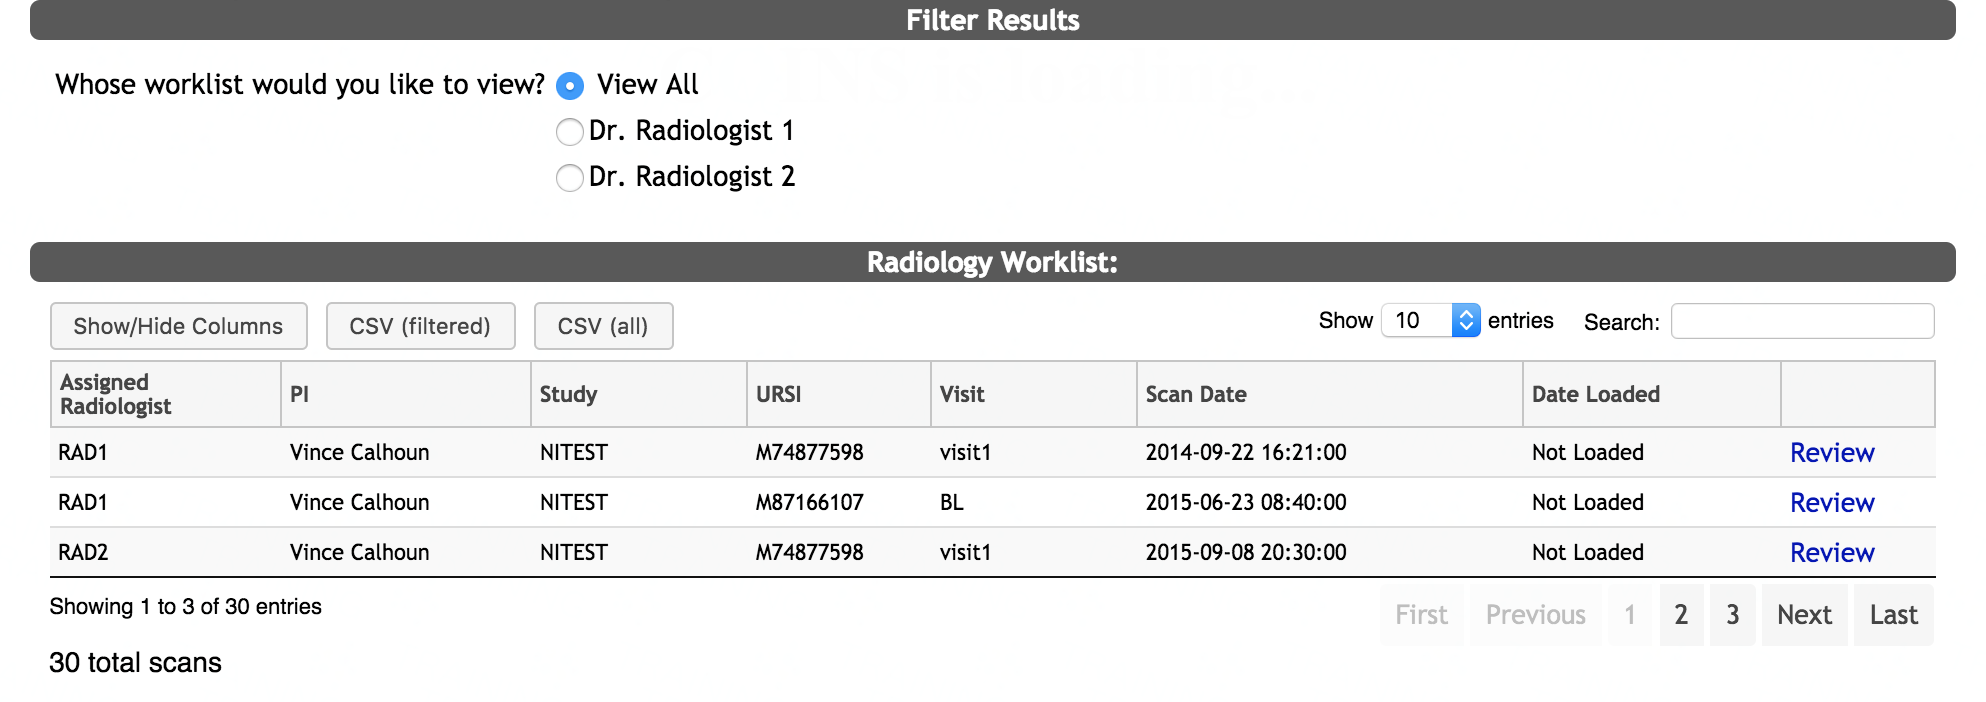The width and height of the screenshot is (1986, 702).
Task: Click into the Search field
Action: click(1802, 321)
